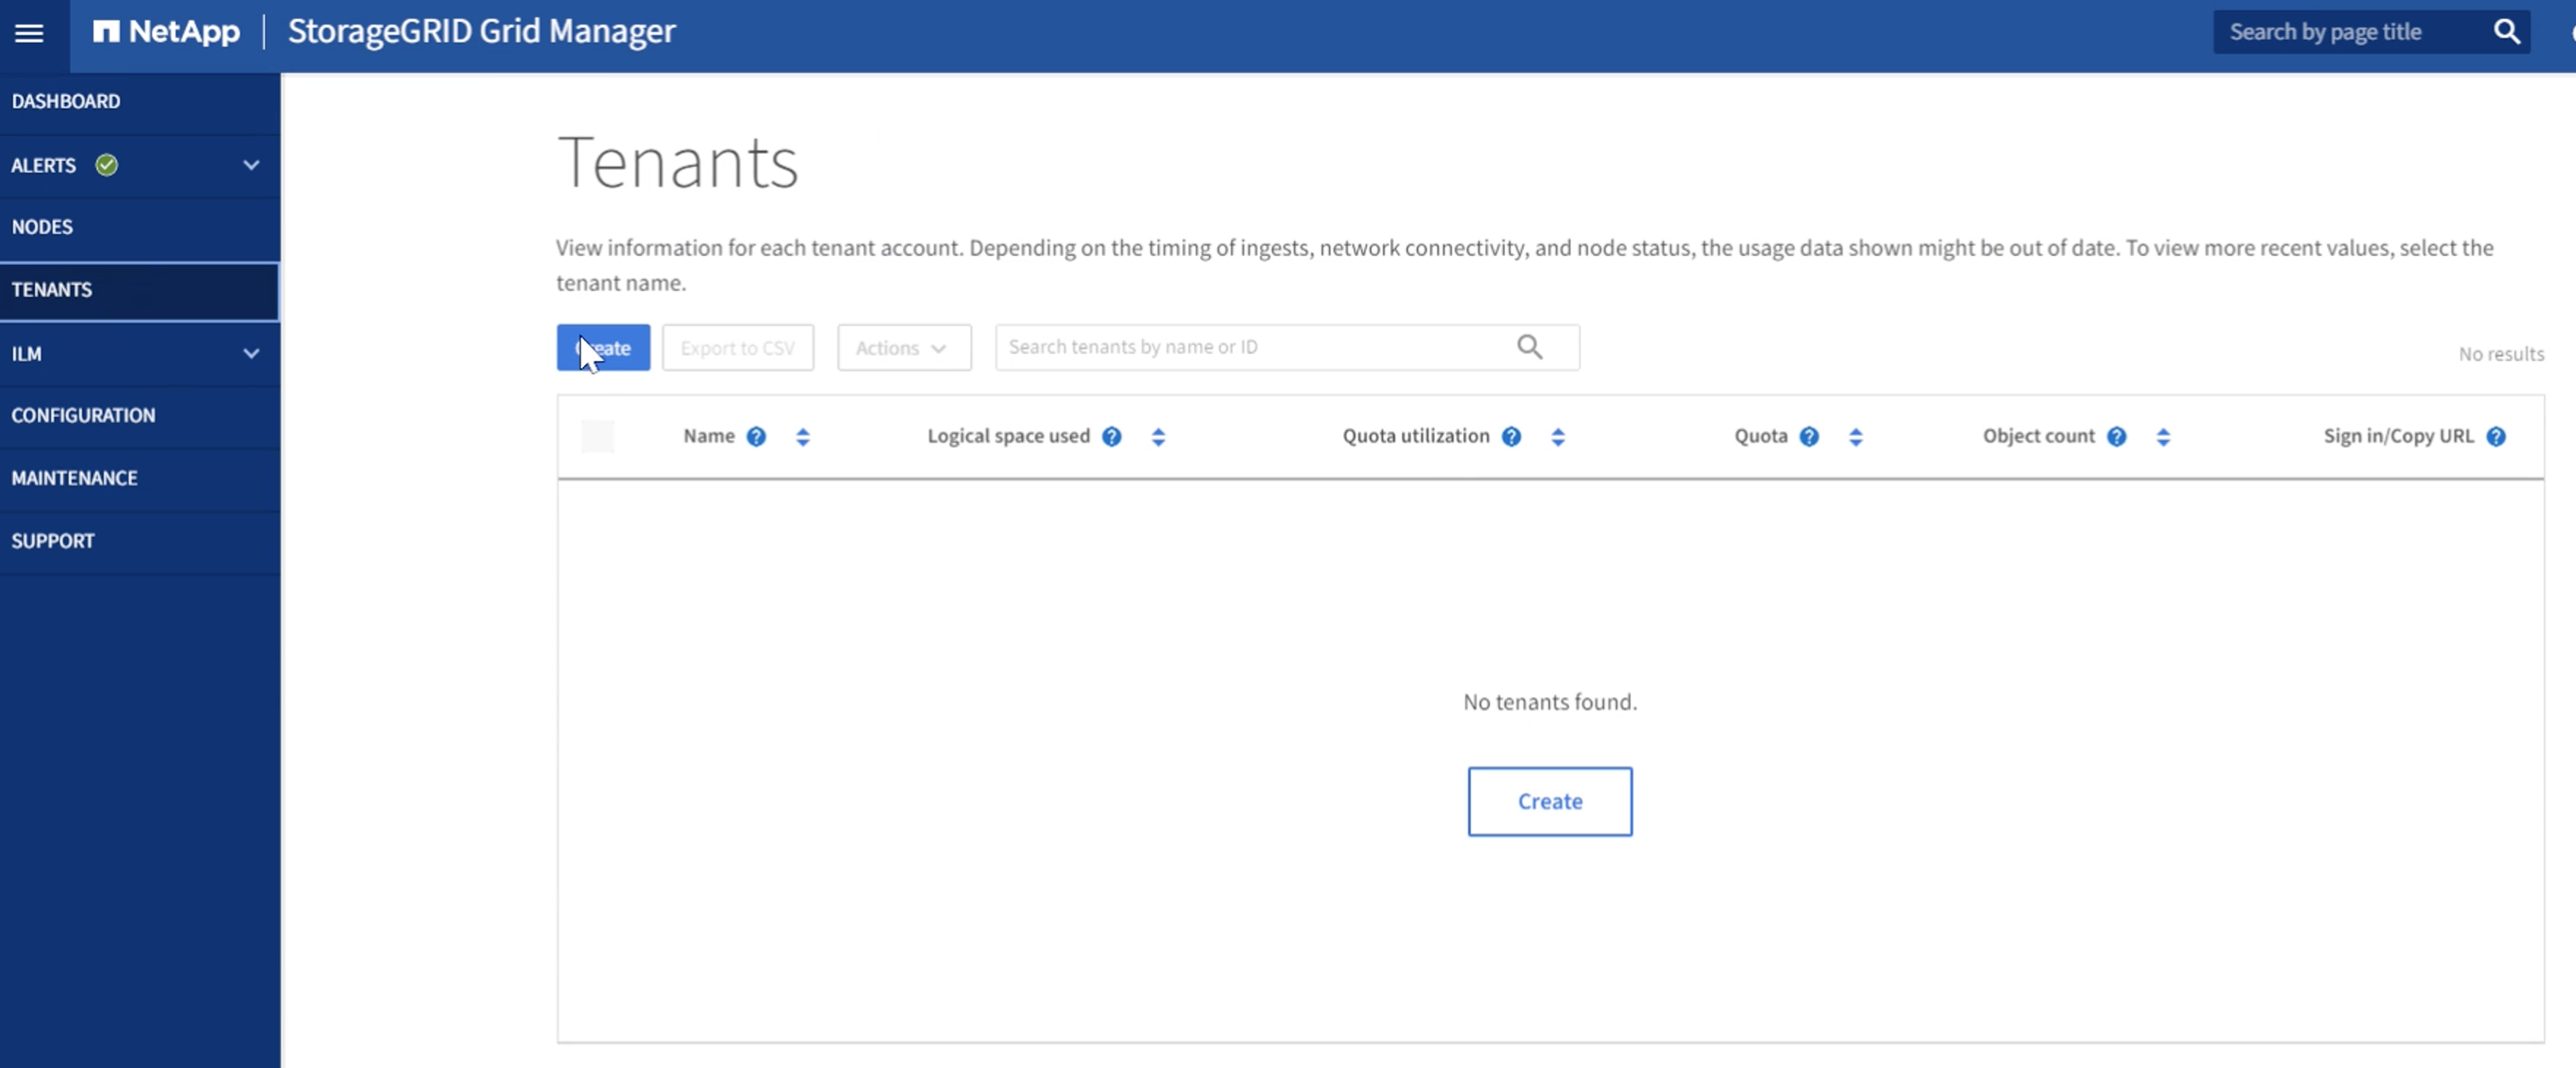Select the CONFIGURATION menu item
Image resolution: width=2576 pixels, height=1068 pixels.
tap(82, 414)
